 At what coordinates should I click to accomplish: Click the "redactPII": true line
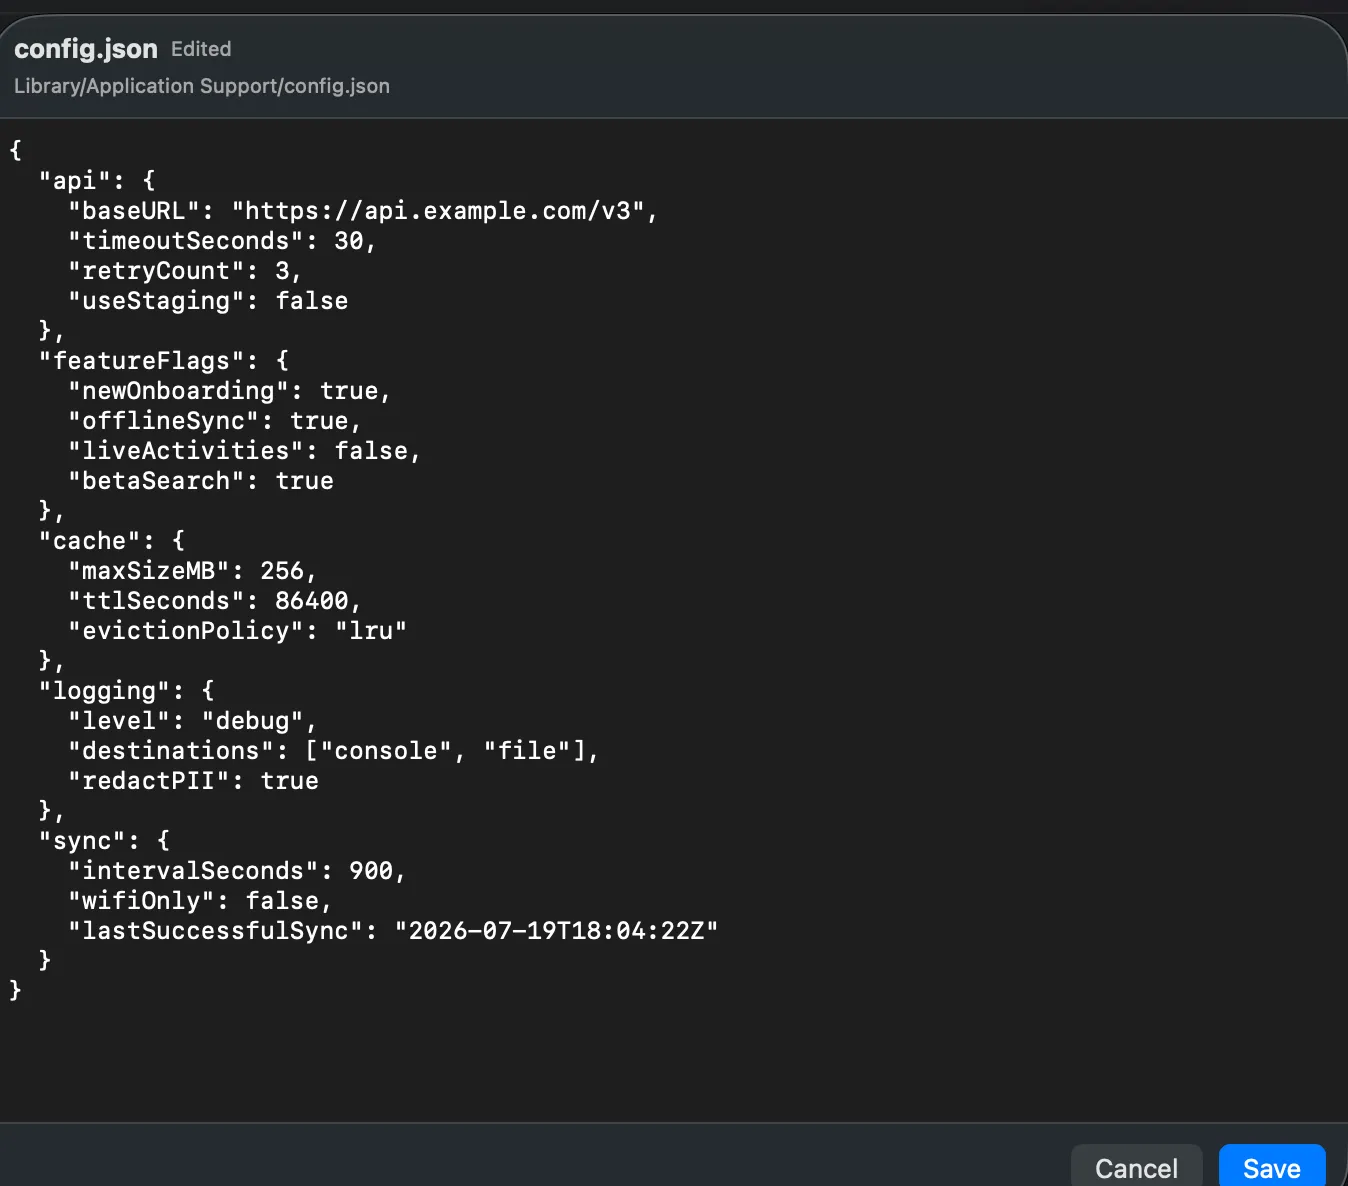[x=193, y=781]
